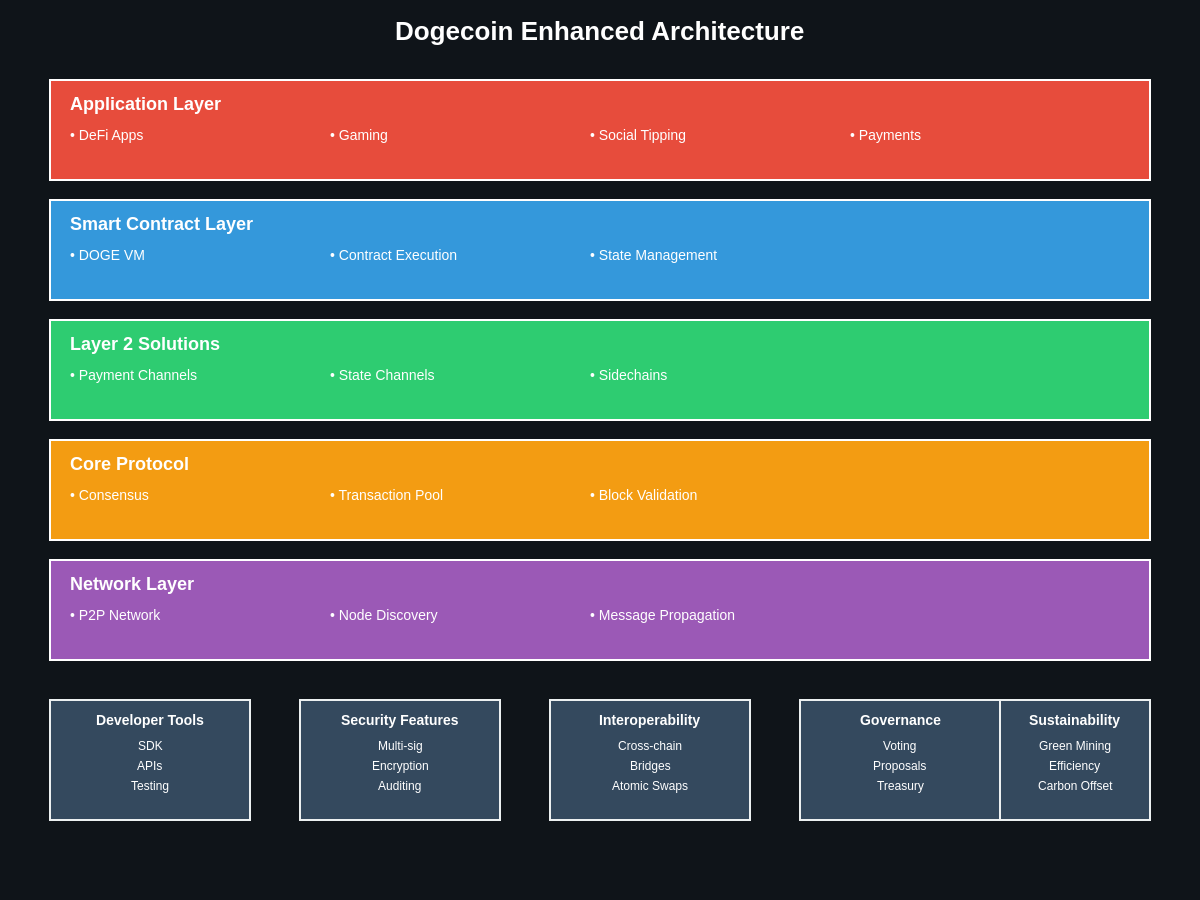Click the Dogecoin Enhanced Architecture title
The image size is (1200, 900).
coord(599,31)
